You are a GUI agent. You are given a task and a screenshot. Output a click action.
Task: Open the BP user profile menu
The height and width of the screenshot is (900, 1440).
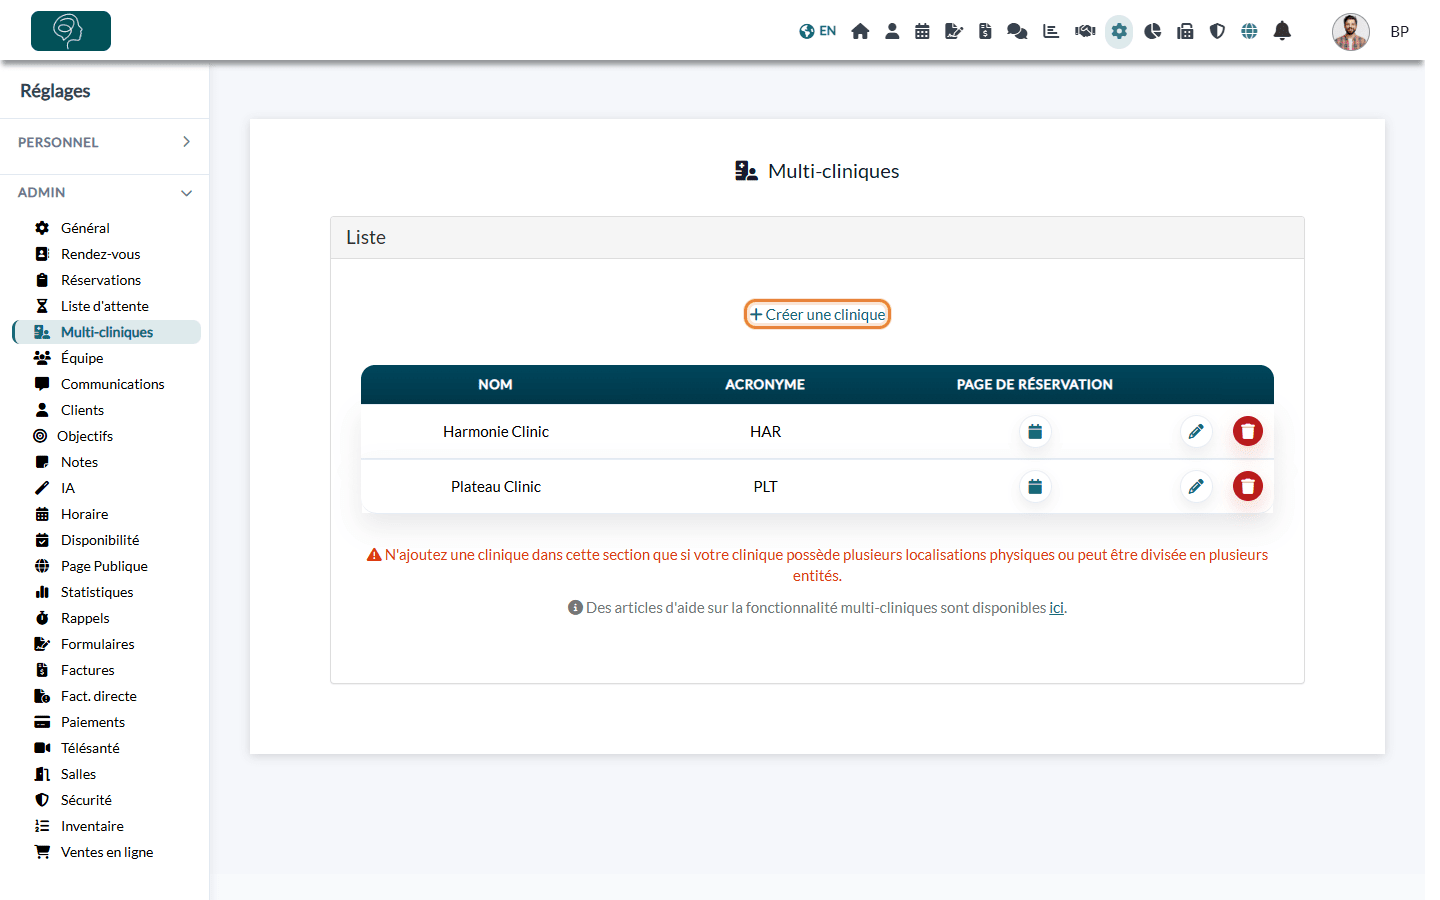click(1371, 32)
